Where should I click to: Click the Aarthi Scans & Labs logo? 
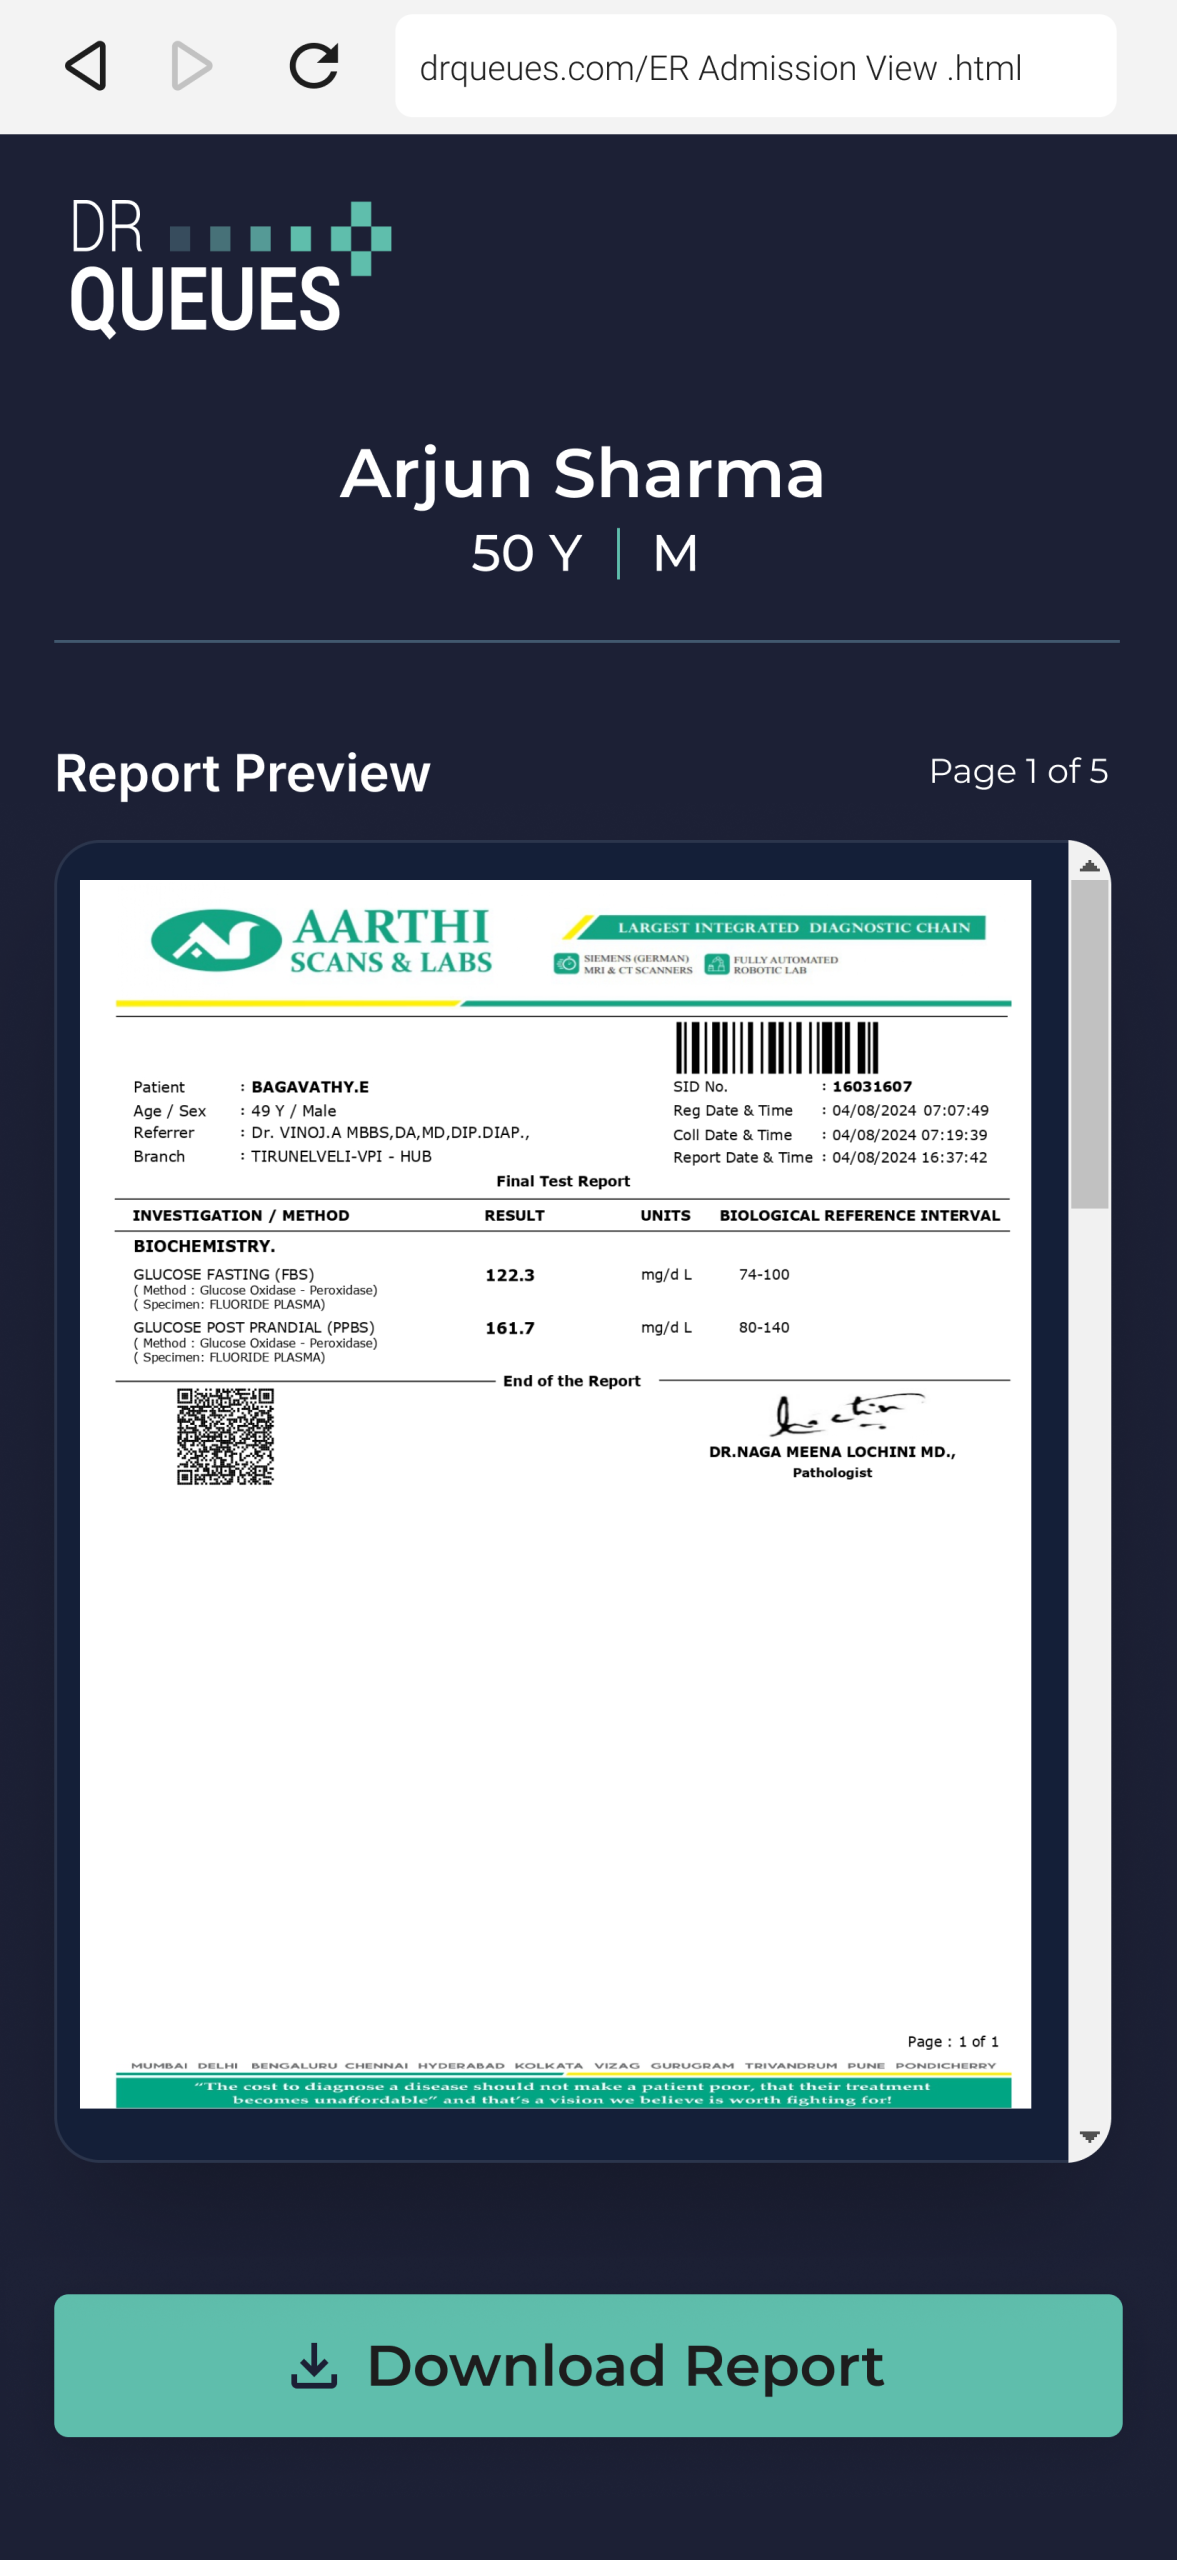321,941
